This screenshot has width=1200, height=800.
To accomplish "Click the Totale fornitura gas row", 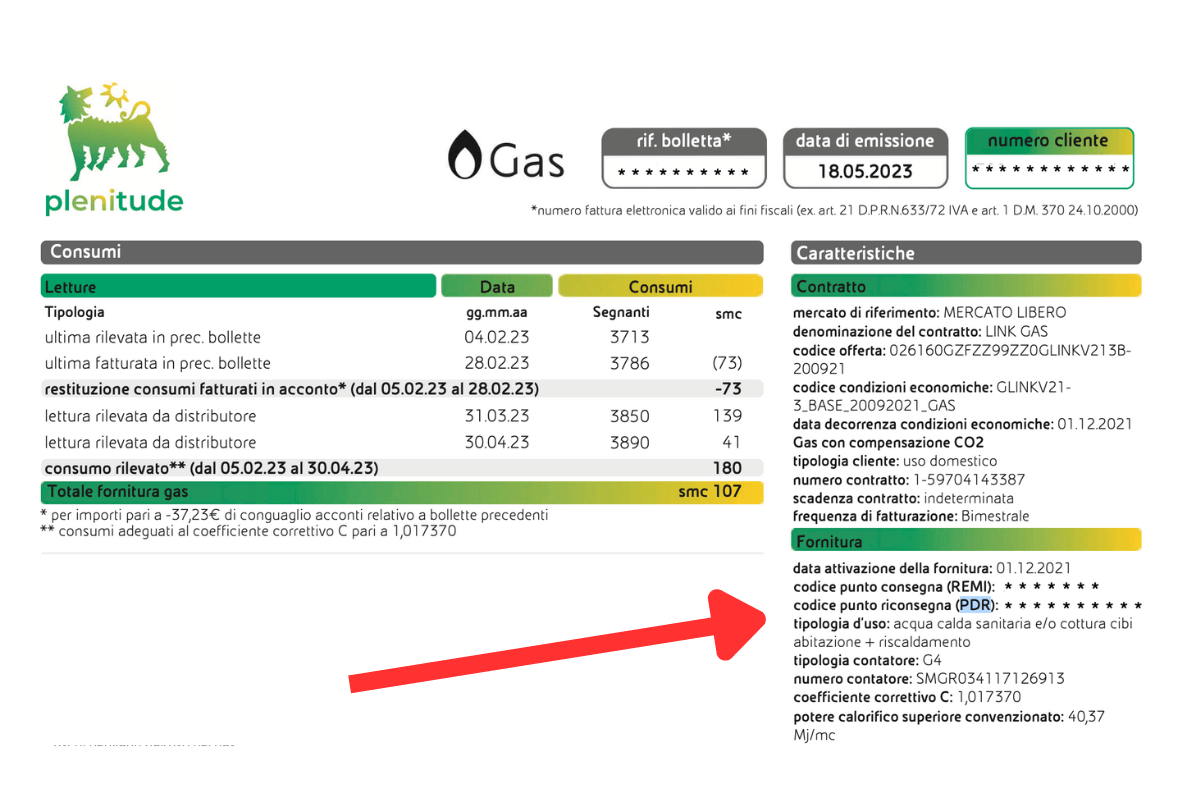I will pos(401,492).
